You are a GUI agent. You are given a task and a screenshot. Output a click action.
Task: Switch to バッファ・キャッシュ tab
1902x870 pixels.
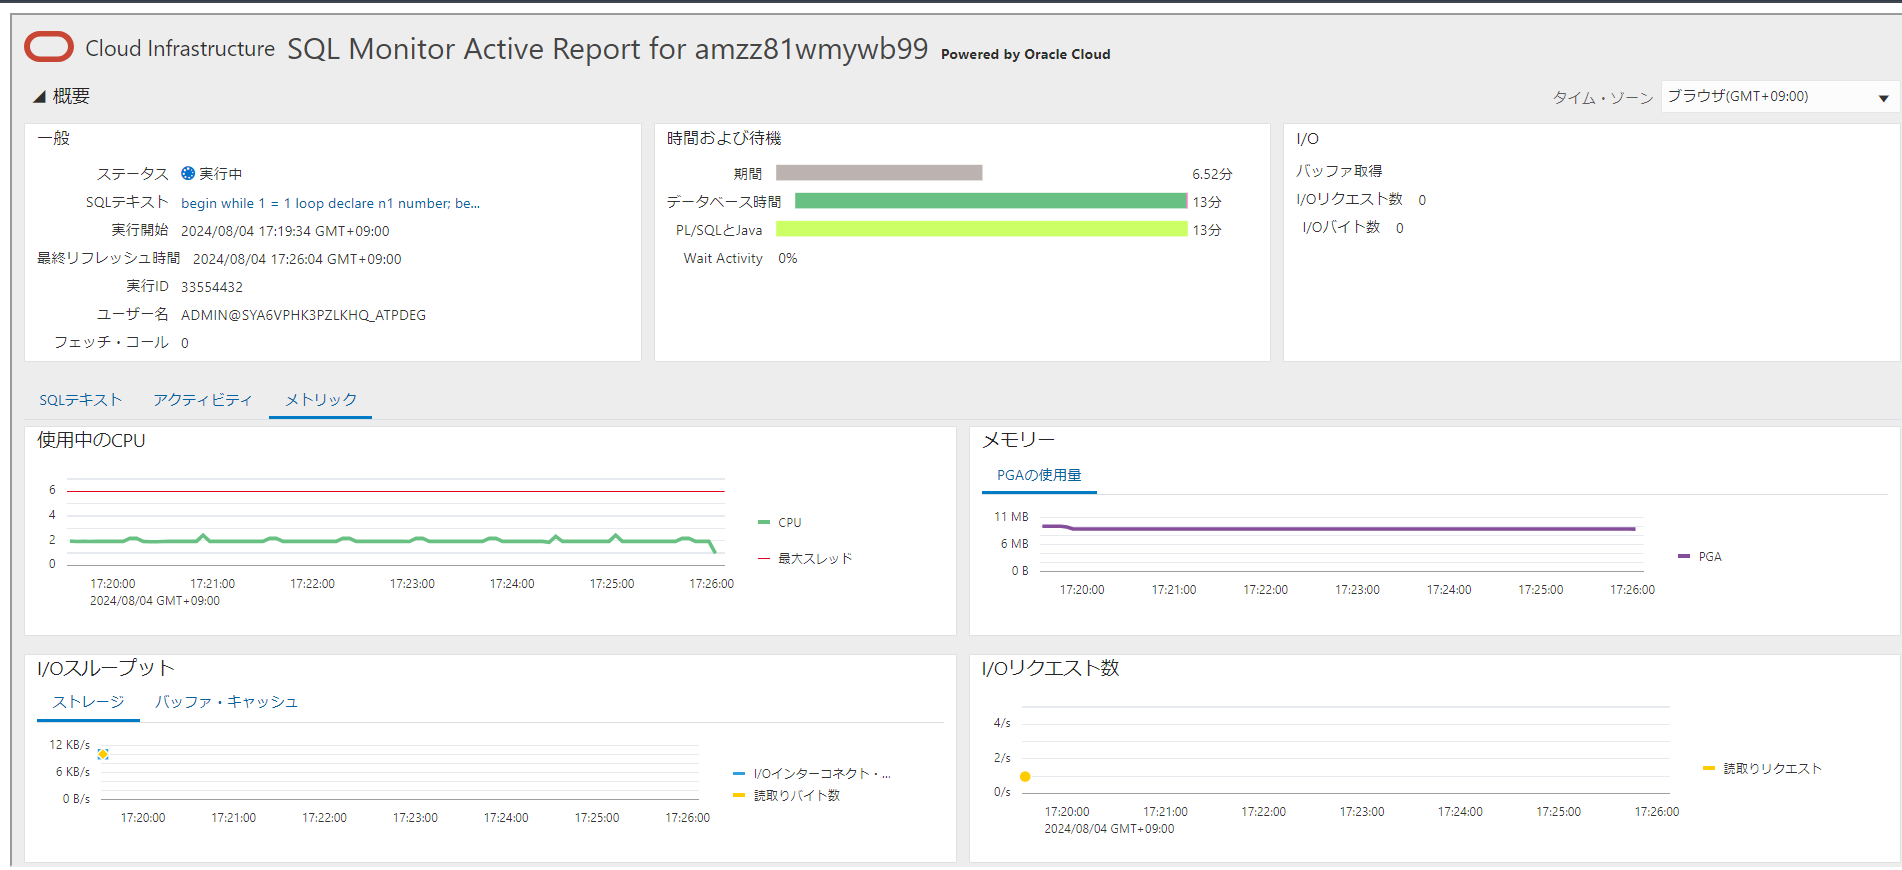click(226, 702)
